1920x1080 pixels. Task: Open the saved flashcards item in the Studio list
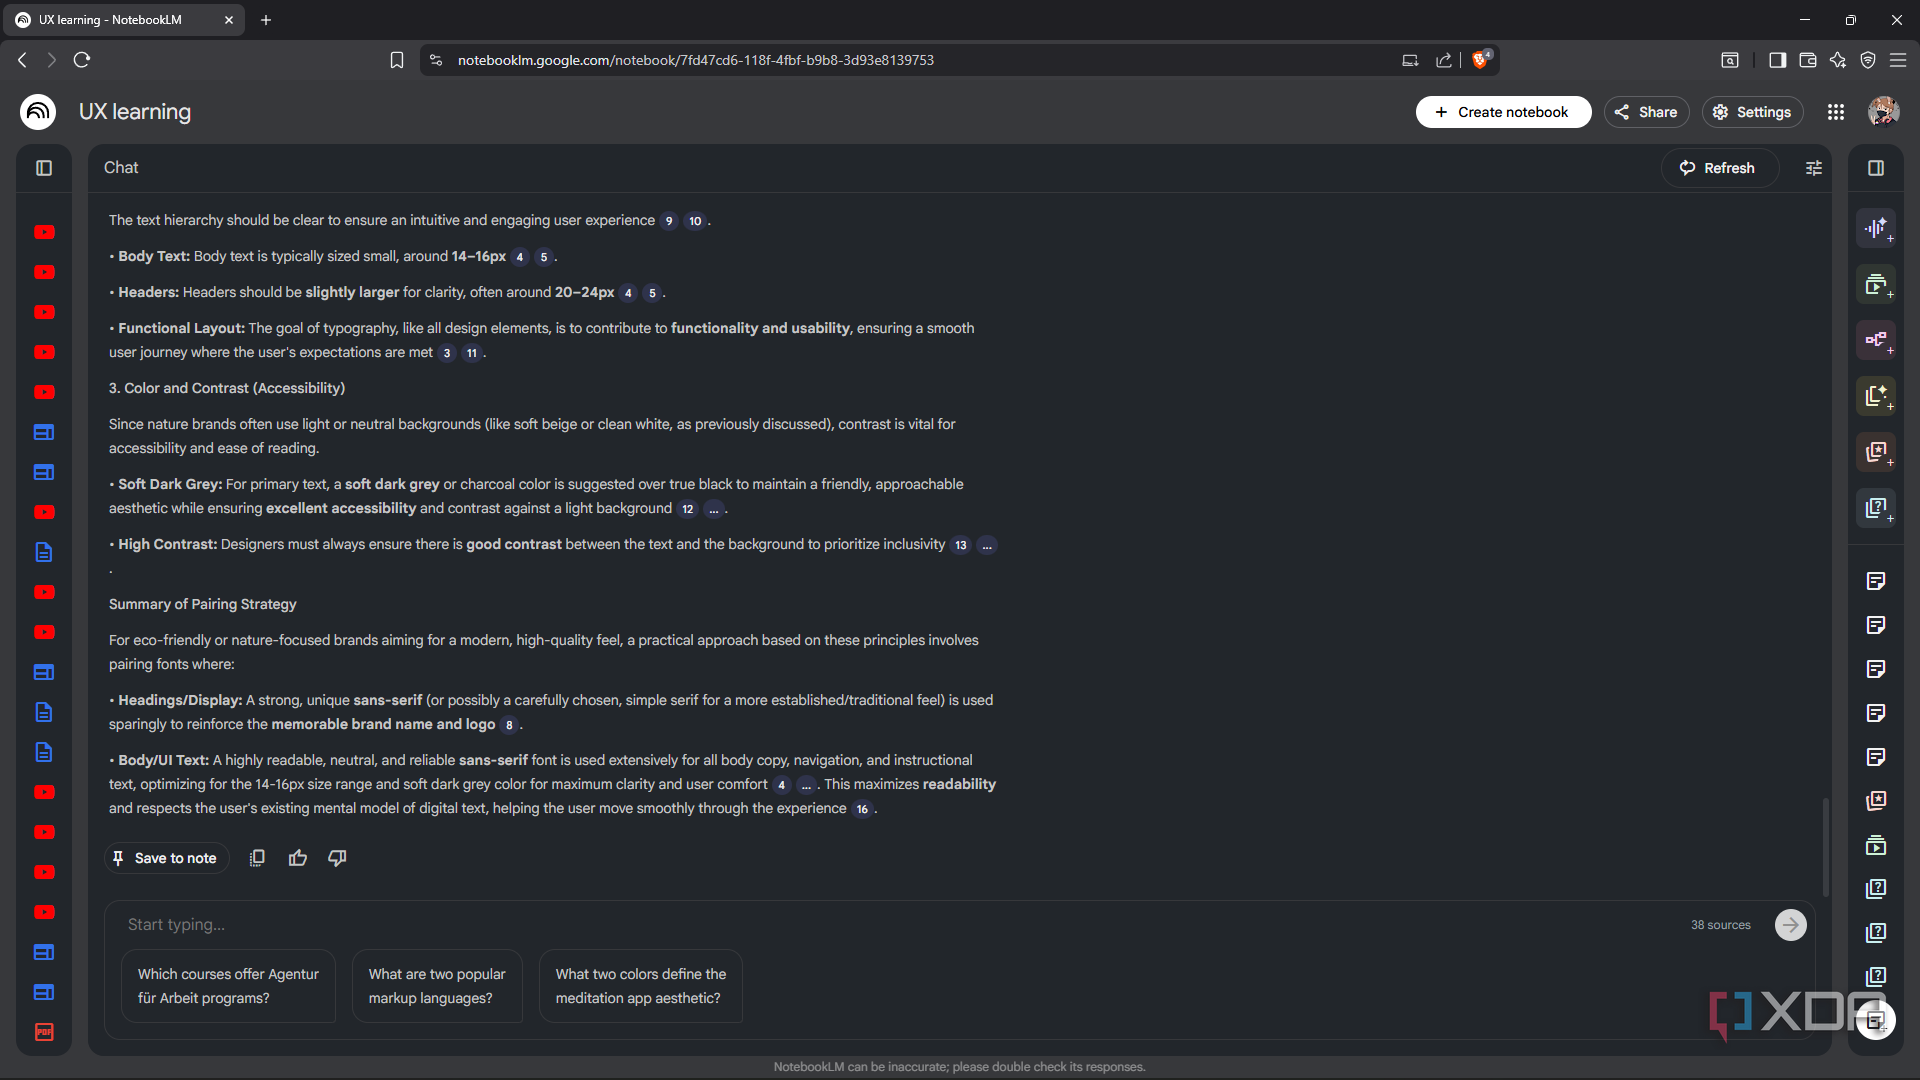coord(1876,801)
